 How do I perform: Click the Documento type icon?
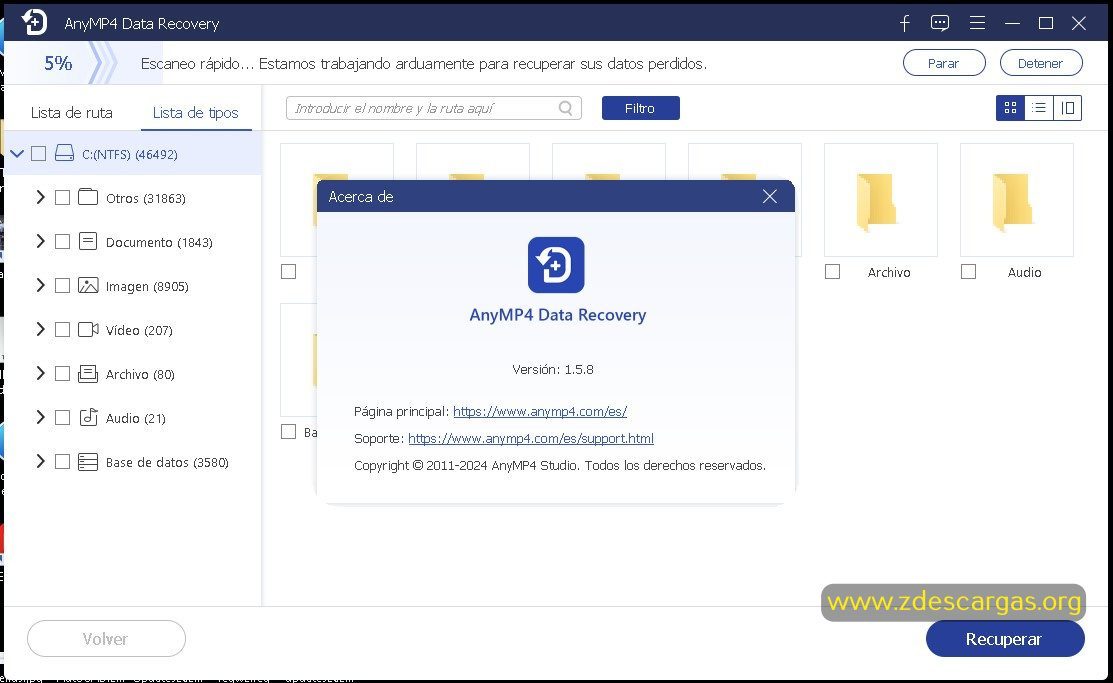coord(88,241)
